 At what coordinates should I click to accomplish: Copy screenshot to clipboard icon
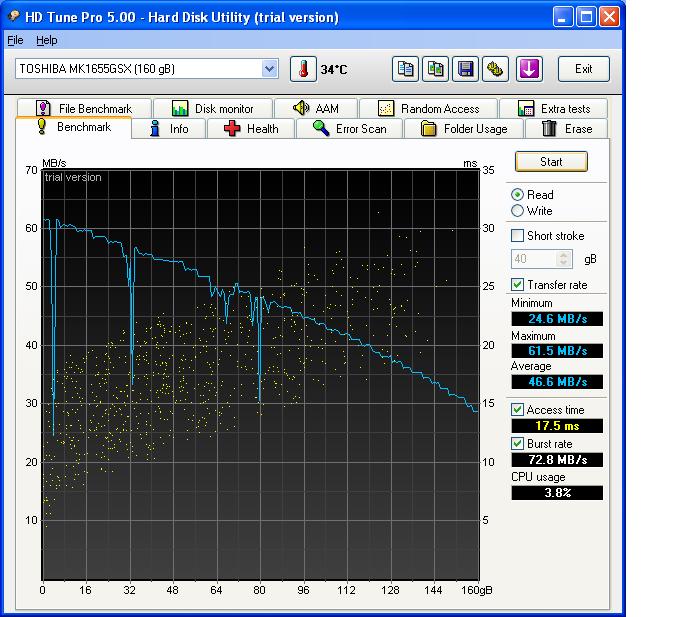click(x=435, y=69)
